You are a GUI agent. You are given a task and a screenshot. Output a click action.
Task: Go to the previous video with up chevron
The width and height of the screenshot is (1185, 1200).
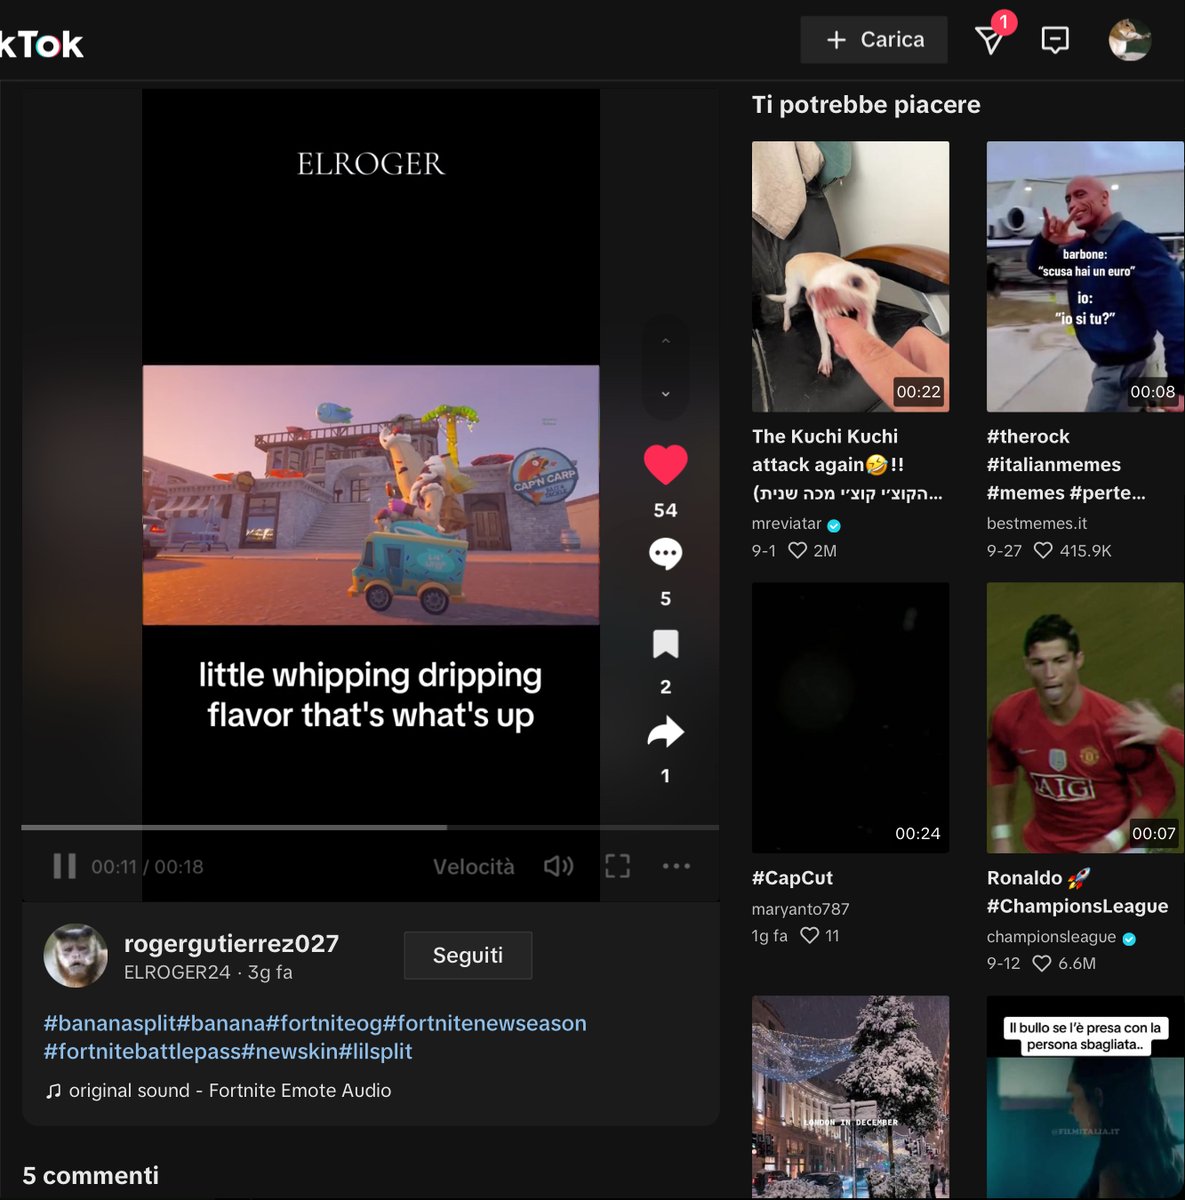coord(666,341)
